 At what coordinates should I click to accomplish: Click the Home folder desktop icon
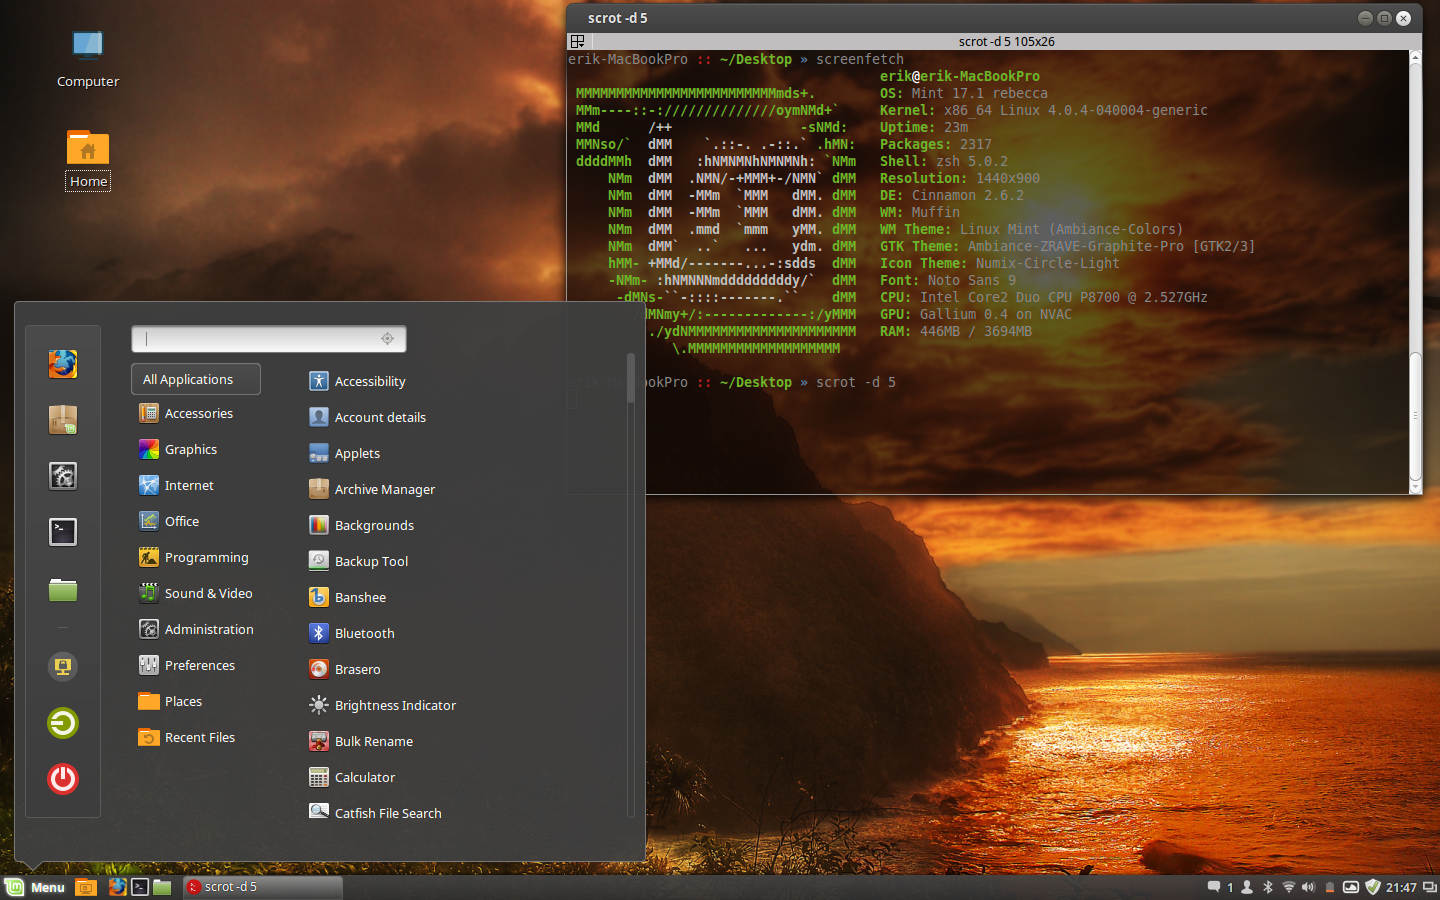coord(88,160)
